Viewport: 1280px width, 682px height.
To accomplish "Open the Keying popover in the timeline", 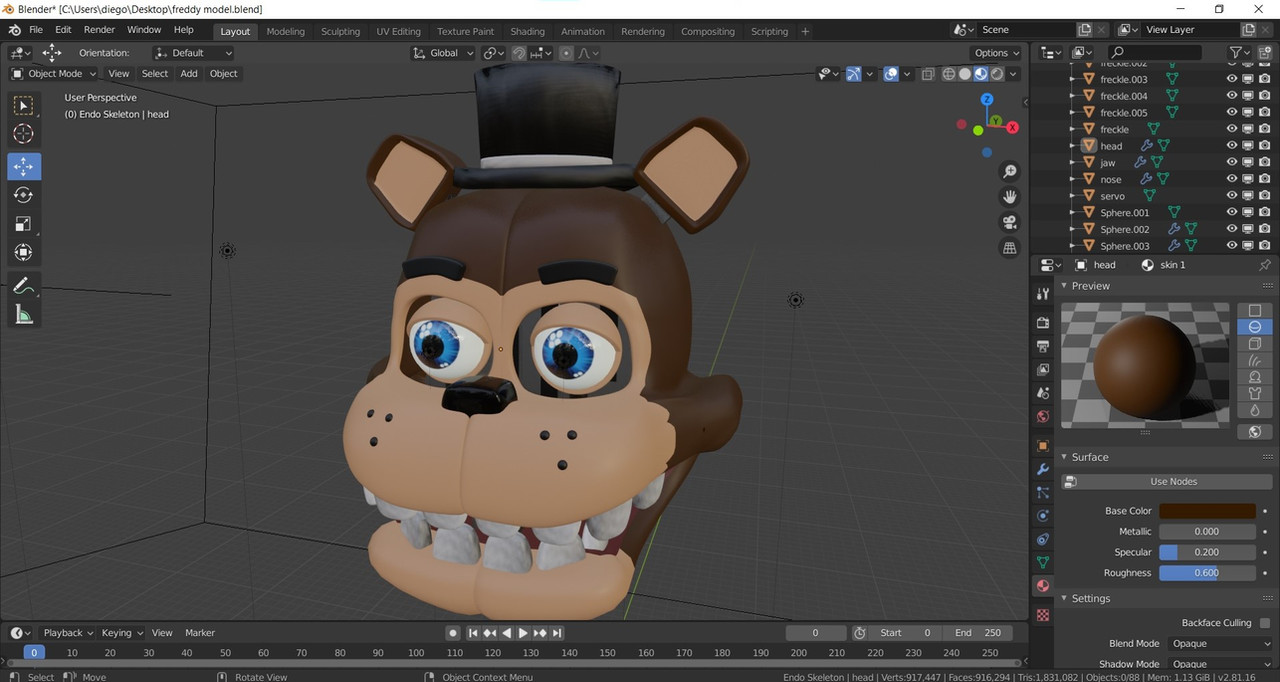I will tap(121, 633).
